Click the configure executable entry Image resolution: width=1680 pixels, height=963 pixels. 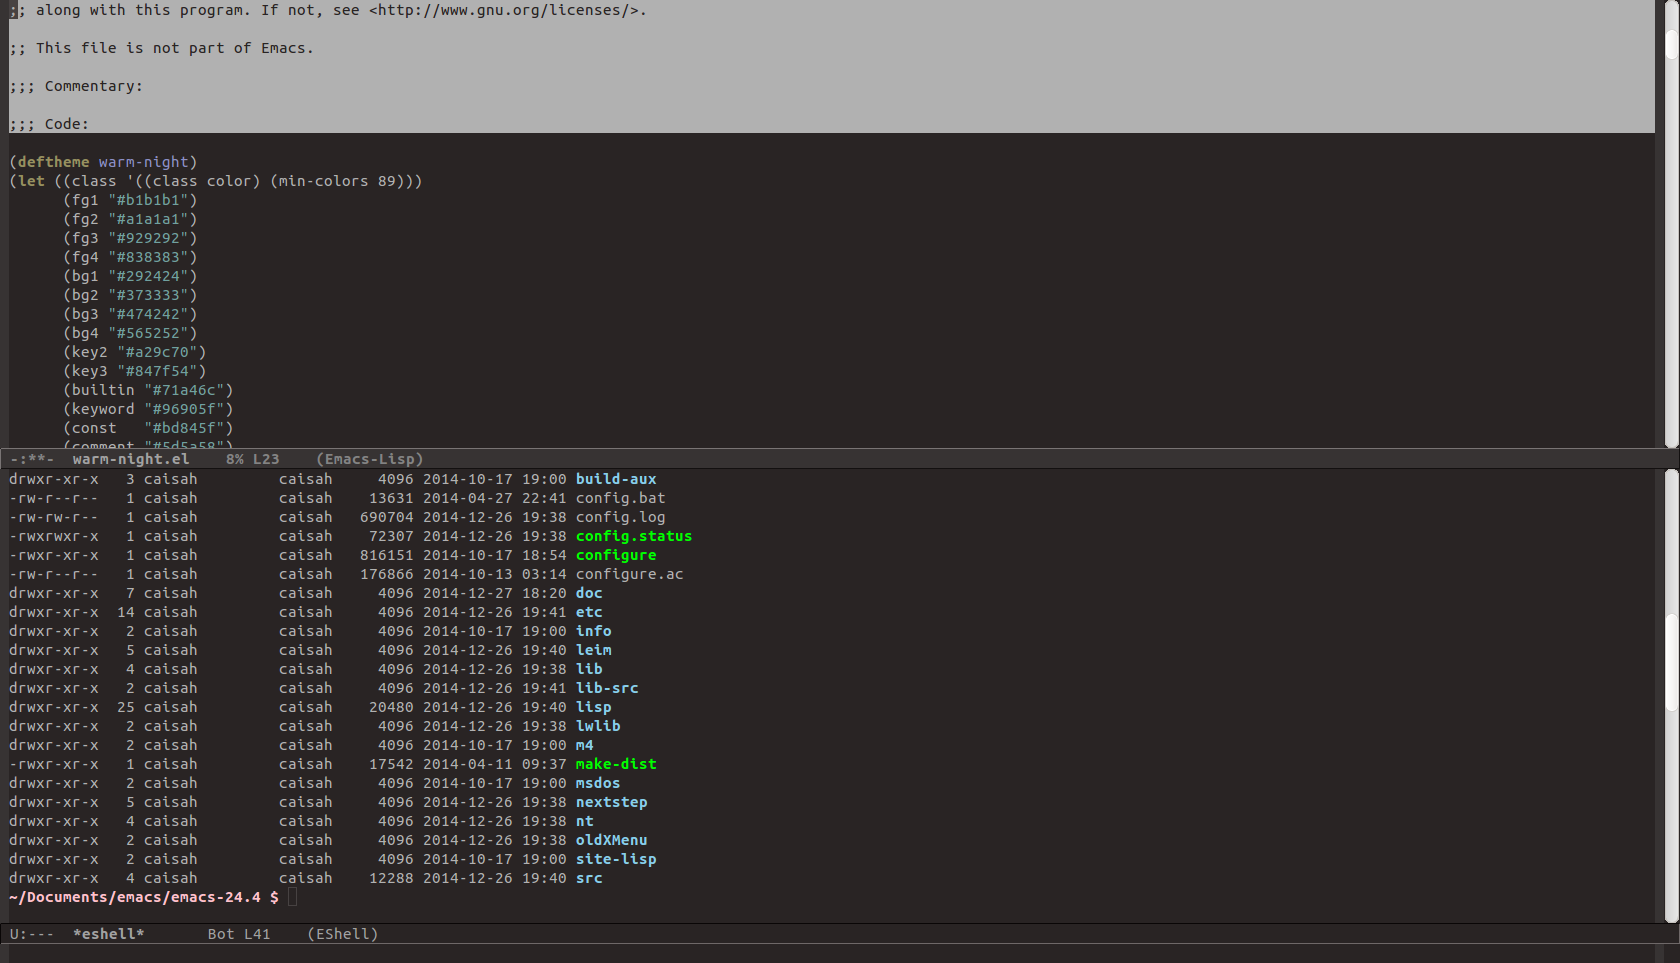[x=616, y=555]
